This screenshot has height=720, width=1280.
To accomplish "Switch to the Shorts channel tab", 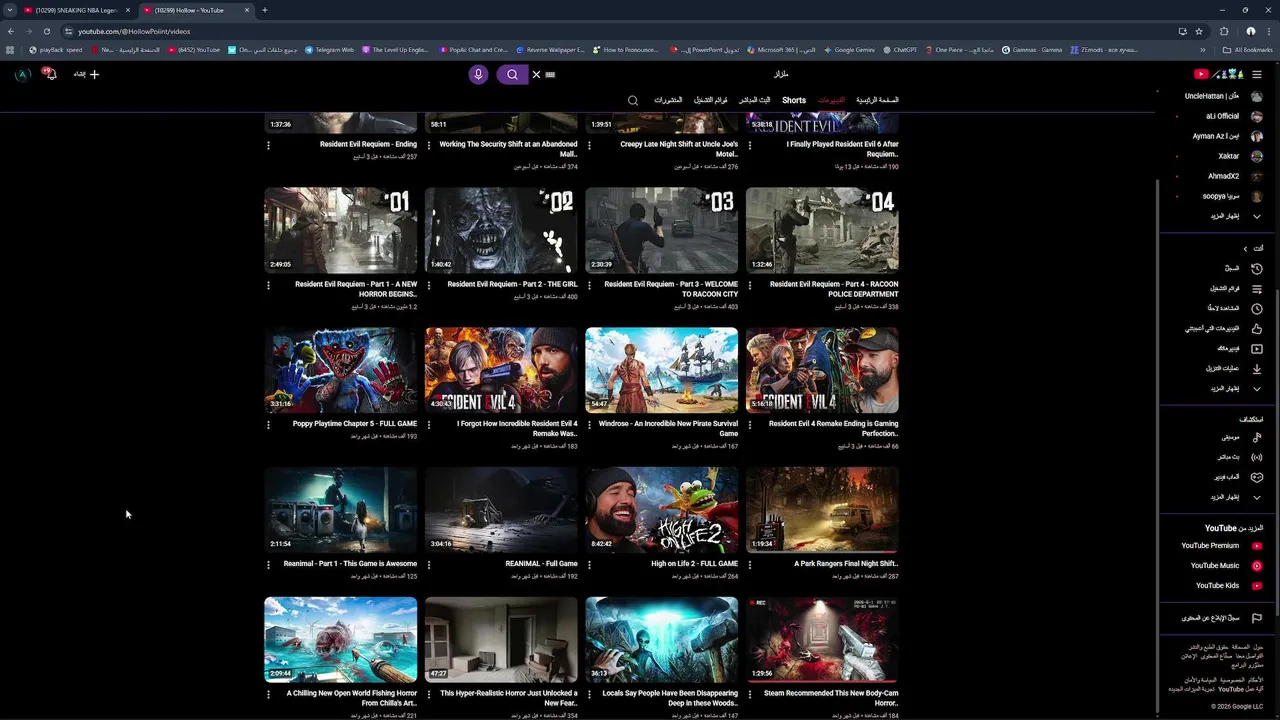I will (x=794, y=100).
